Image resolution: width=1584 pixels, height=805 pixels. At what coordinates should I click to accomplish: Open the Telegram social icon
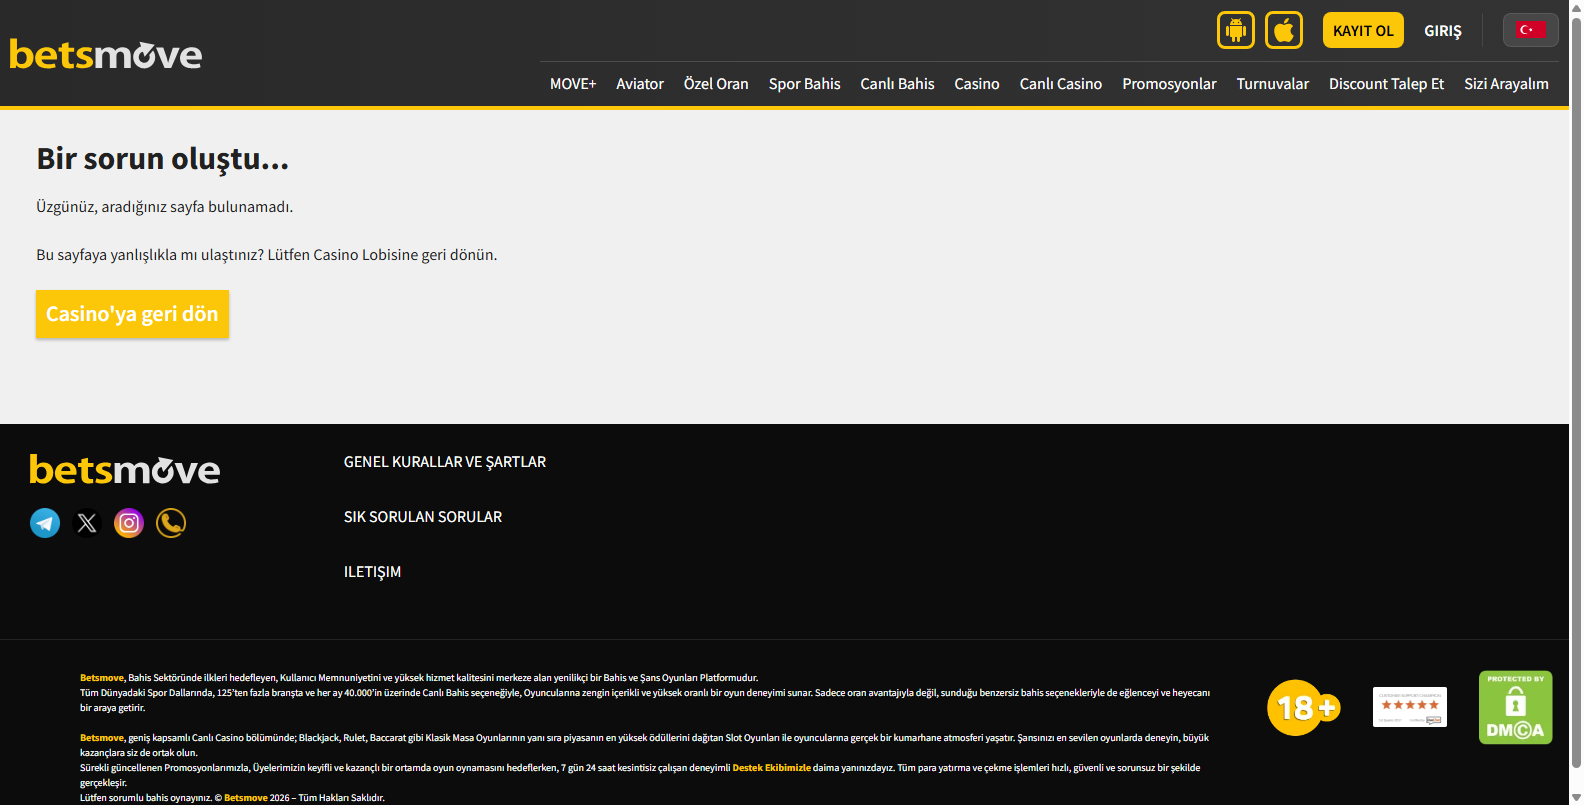tap(45, 523)
